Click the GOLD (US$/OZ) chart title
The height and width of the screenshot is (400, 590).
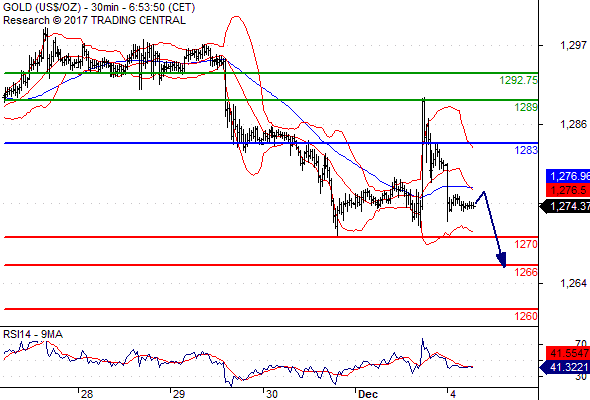click(x=42, y=7)
